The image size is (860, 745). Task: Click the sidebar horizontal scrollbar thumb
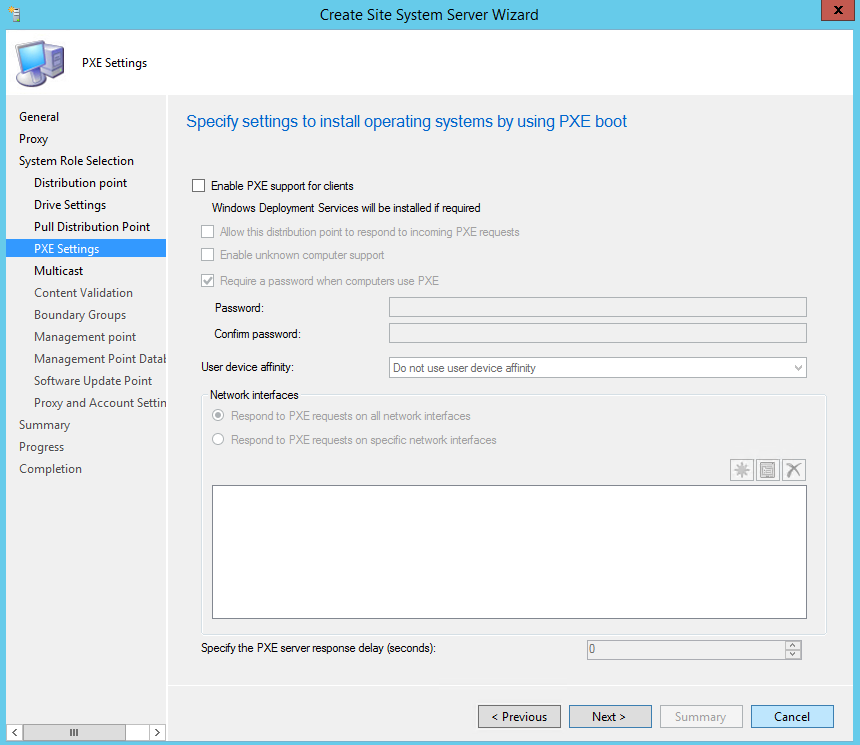[74, 732]
